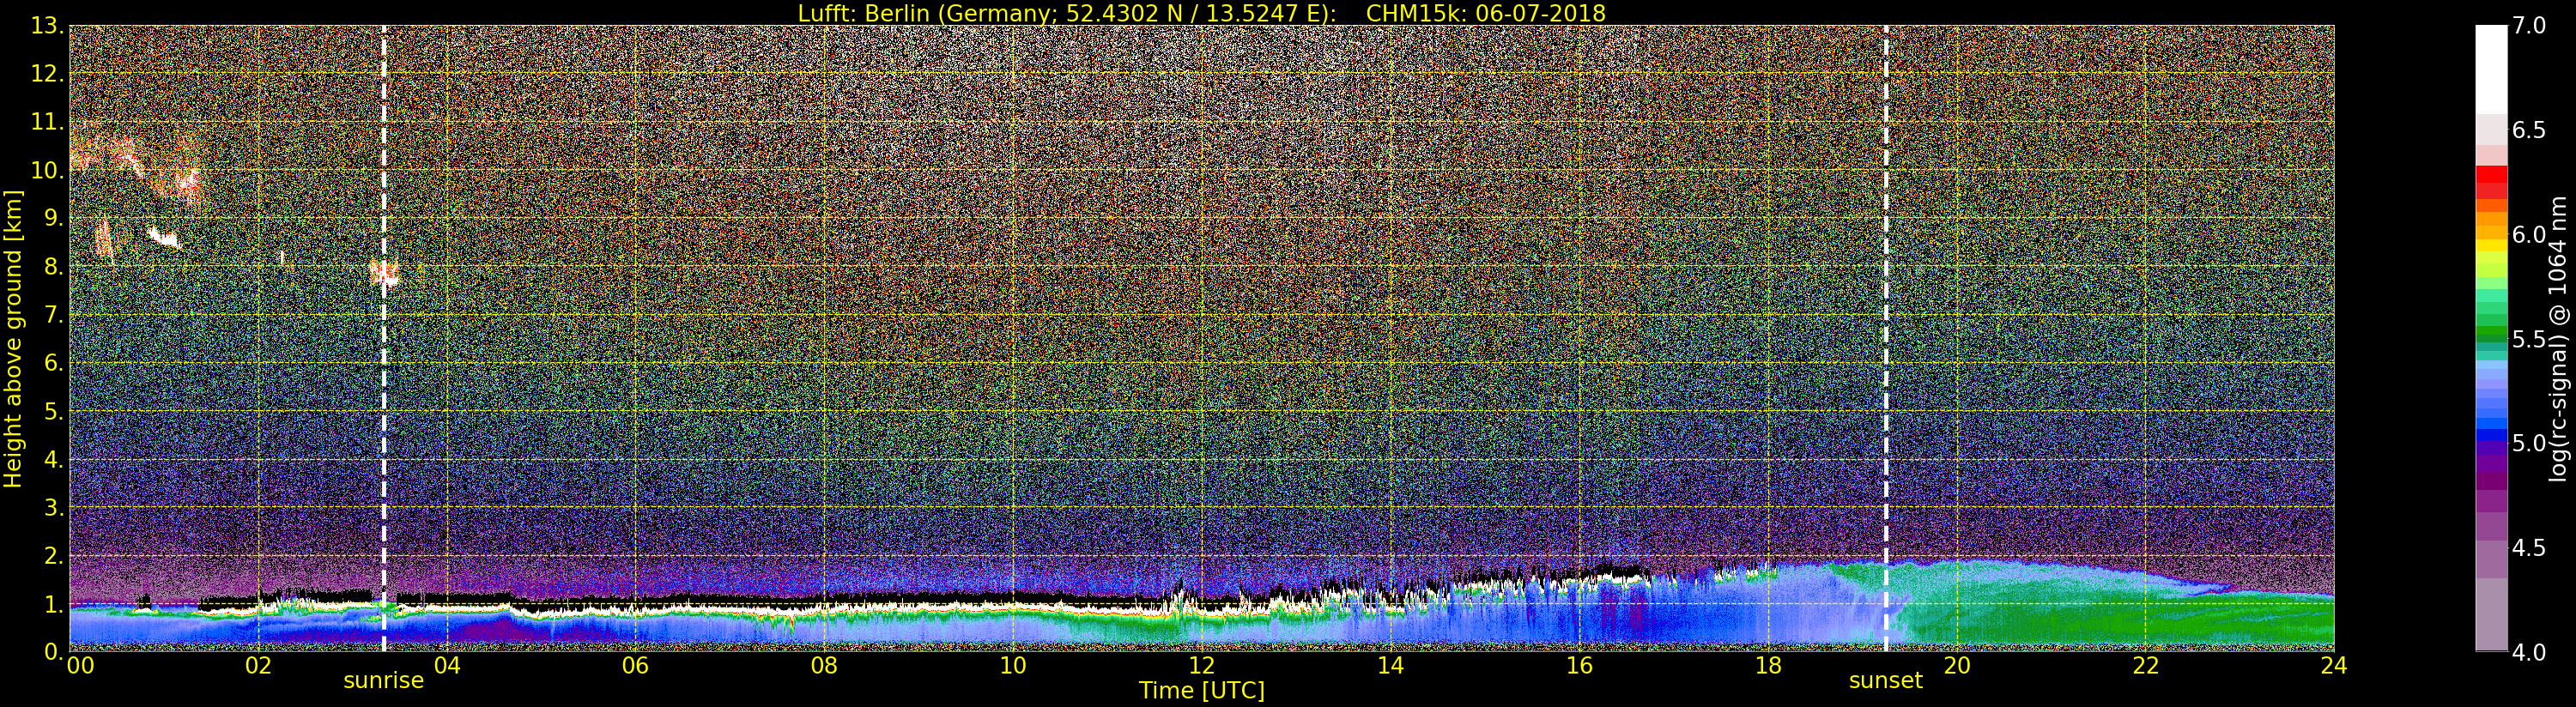
Task: Click the '7.' height axis tick label
Action: (53, 315)
